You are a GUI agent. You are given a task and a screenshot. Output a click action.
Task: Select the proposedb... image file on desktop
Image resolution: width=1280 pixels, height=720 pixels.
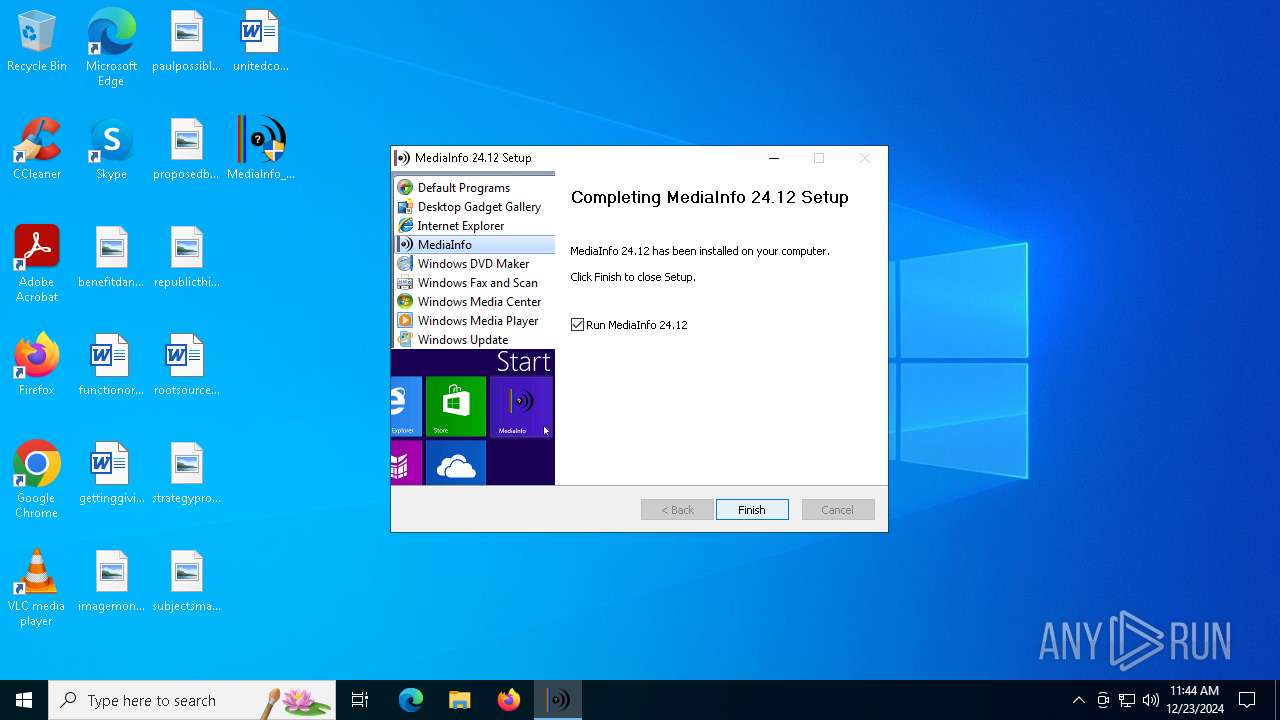pos(186,149)
